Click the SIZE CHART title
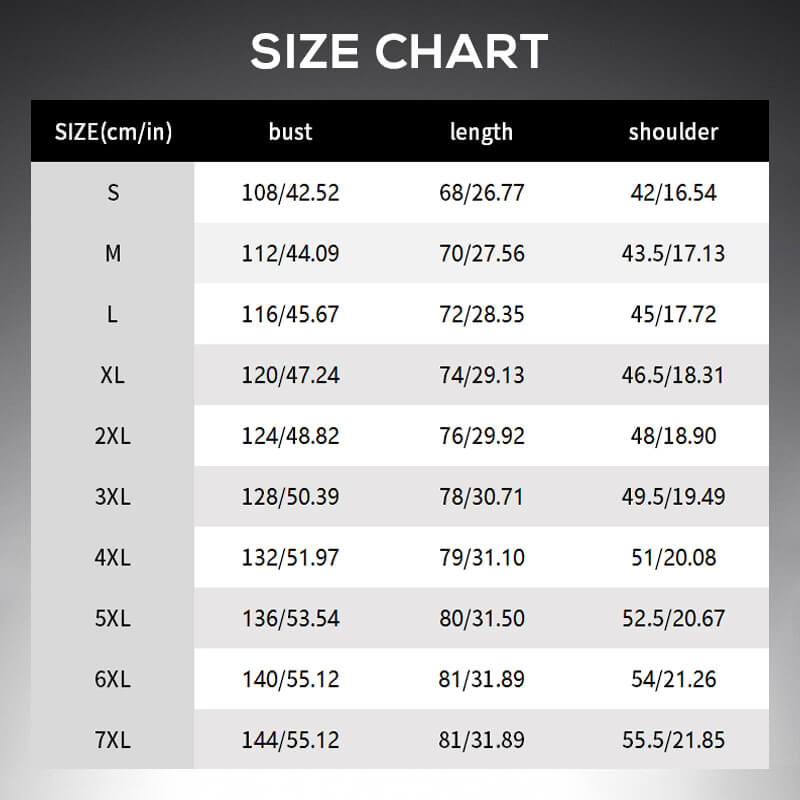800x800 pixels. coord(399,52)
